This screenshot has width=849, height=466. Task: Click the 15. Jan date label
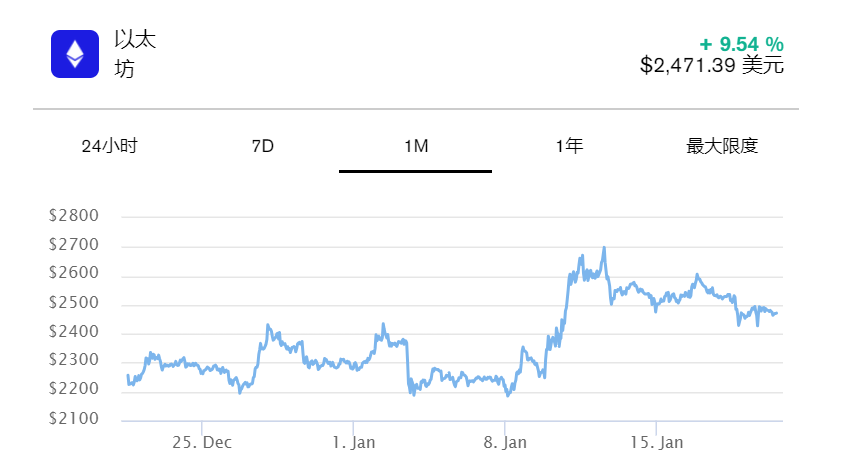(x=657, y=442)
